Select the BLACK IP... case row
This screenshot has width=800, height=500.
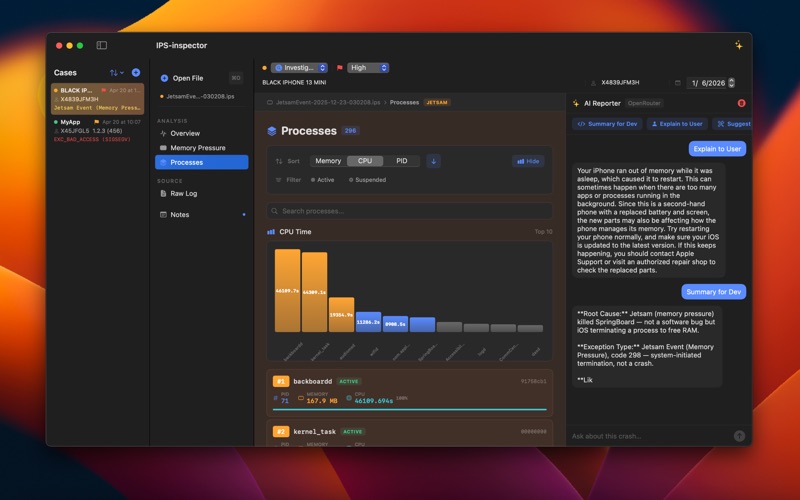coord(97,98)
